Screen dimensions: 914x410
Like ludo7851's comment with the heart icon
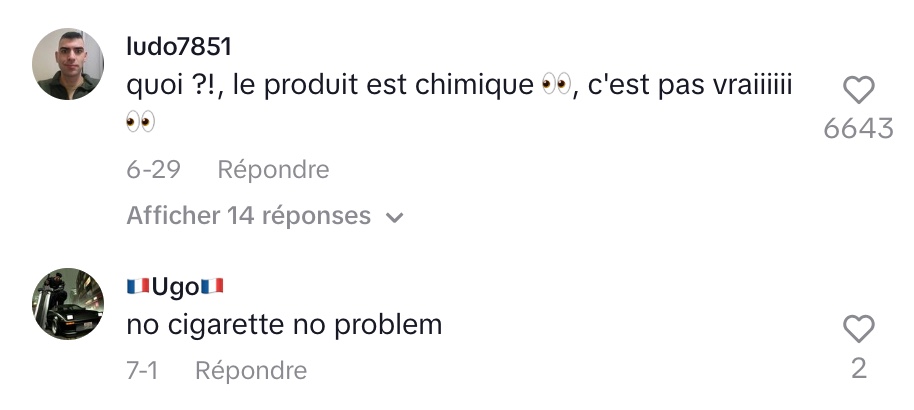pyautogui.click(x=859, y=90)
